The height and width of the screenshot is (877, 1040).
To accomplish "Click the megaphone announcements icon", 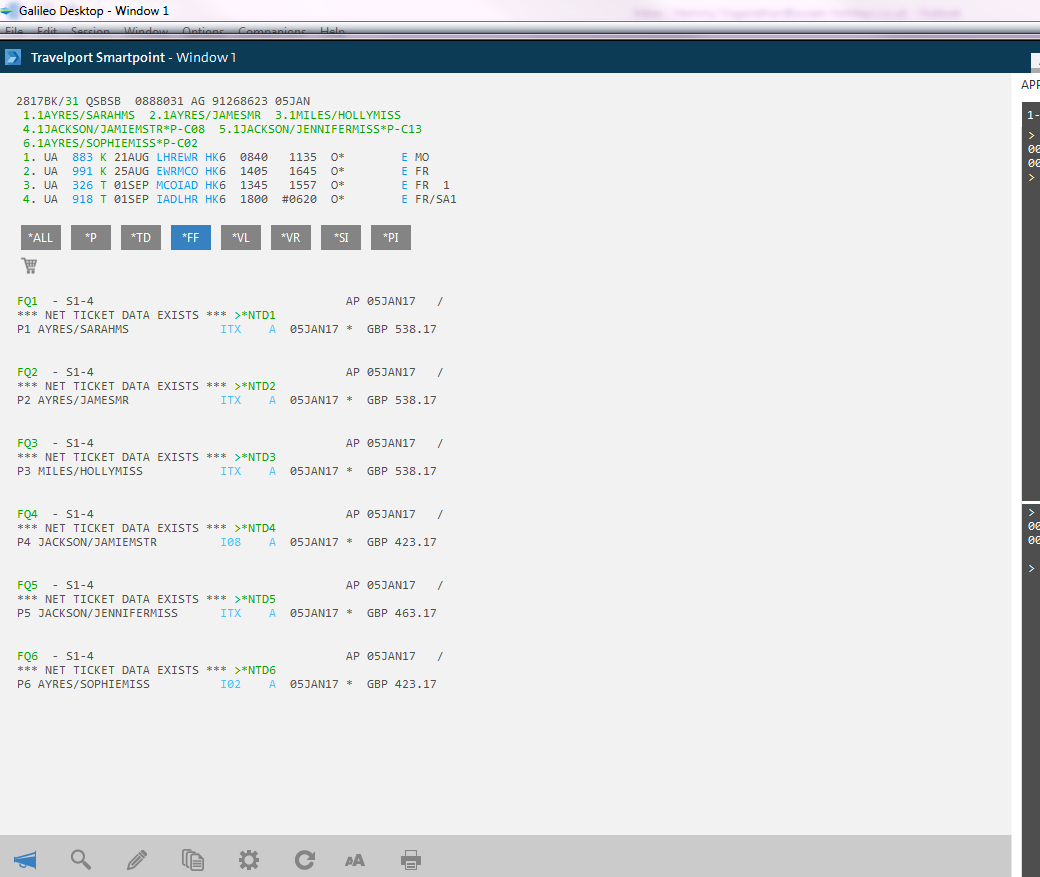I will [25, 860].
